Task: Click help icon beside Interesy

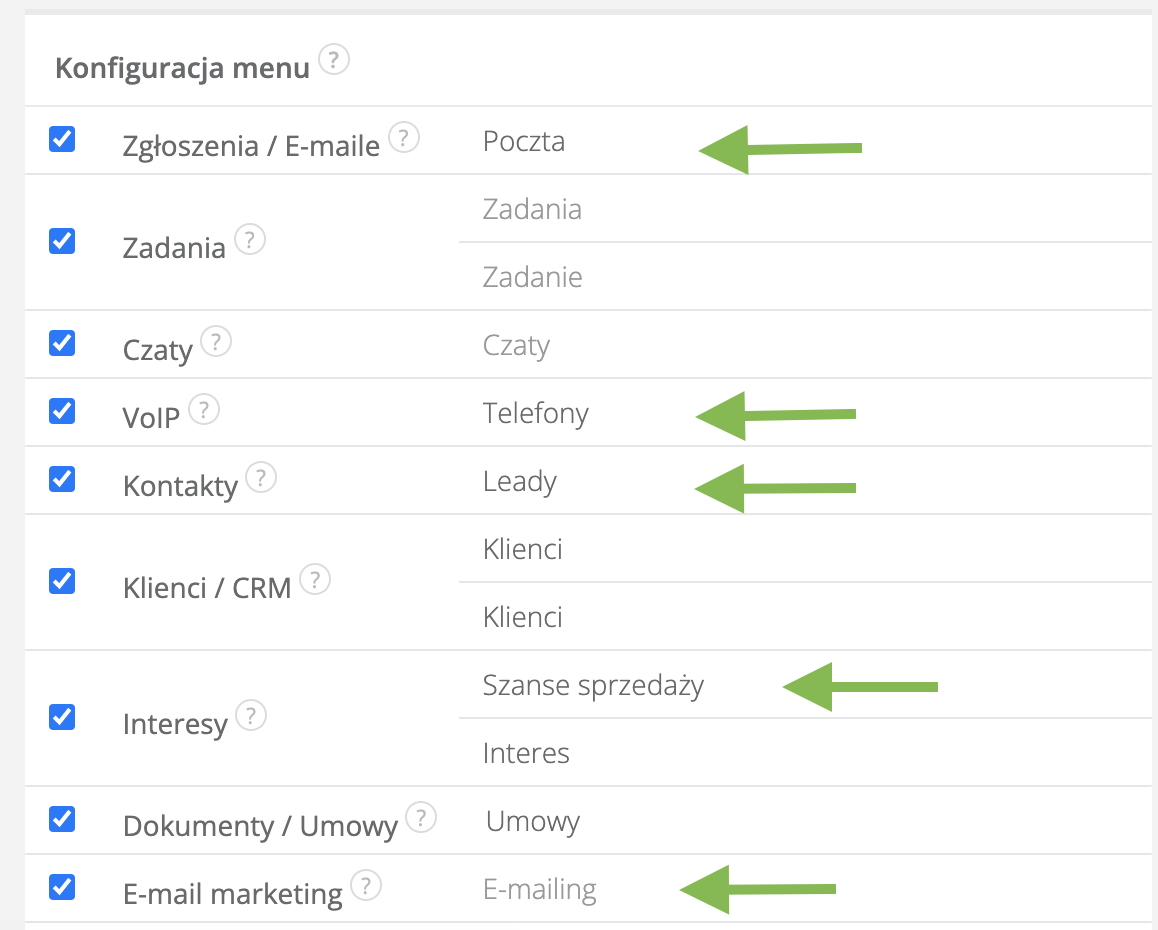Action: 251,716
